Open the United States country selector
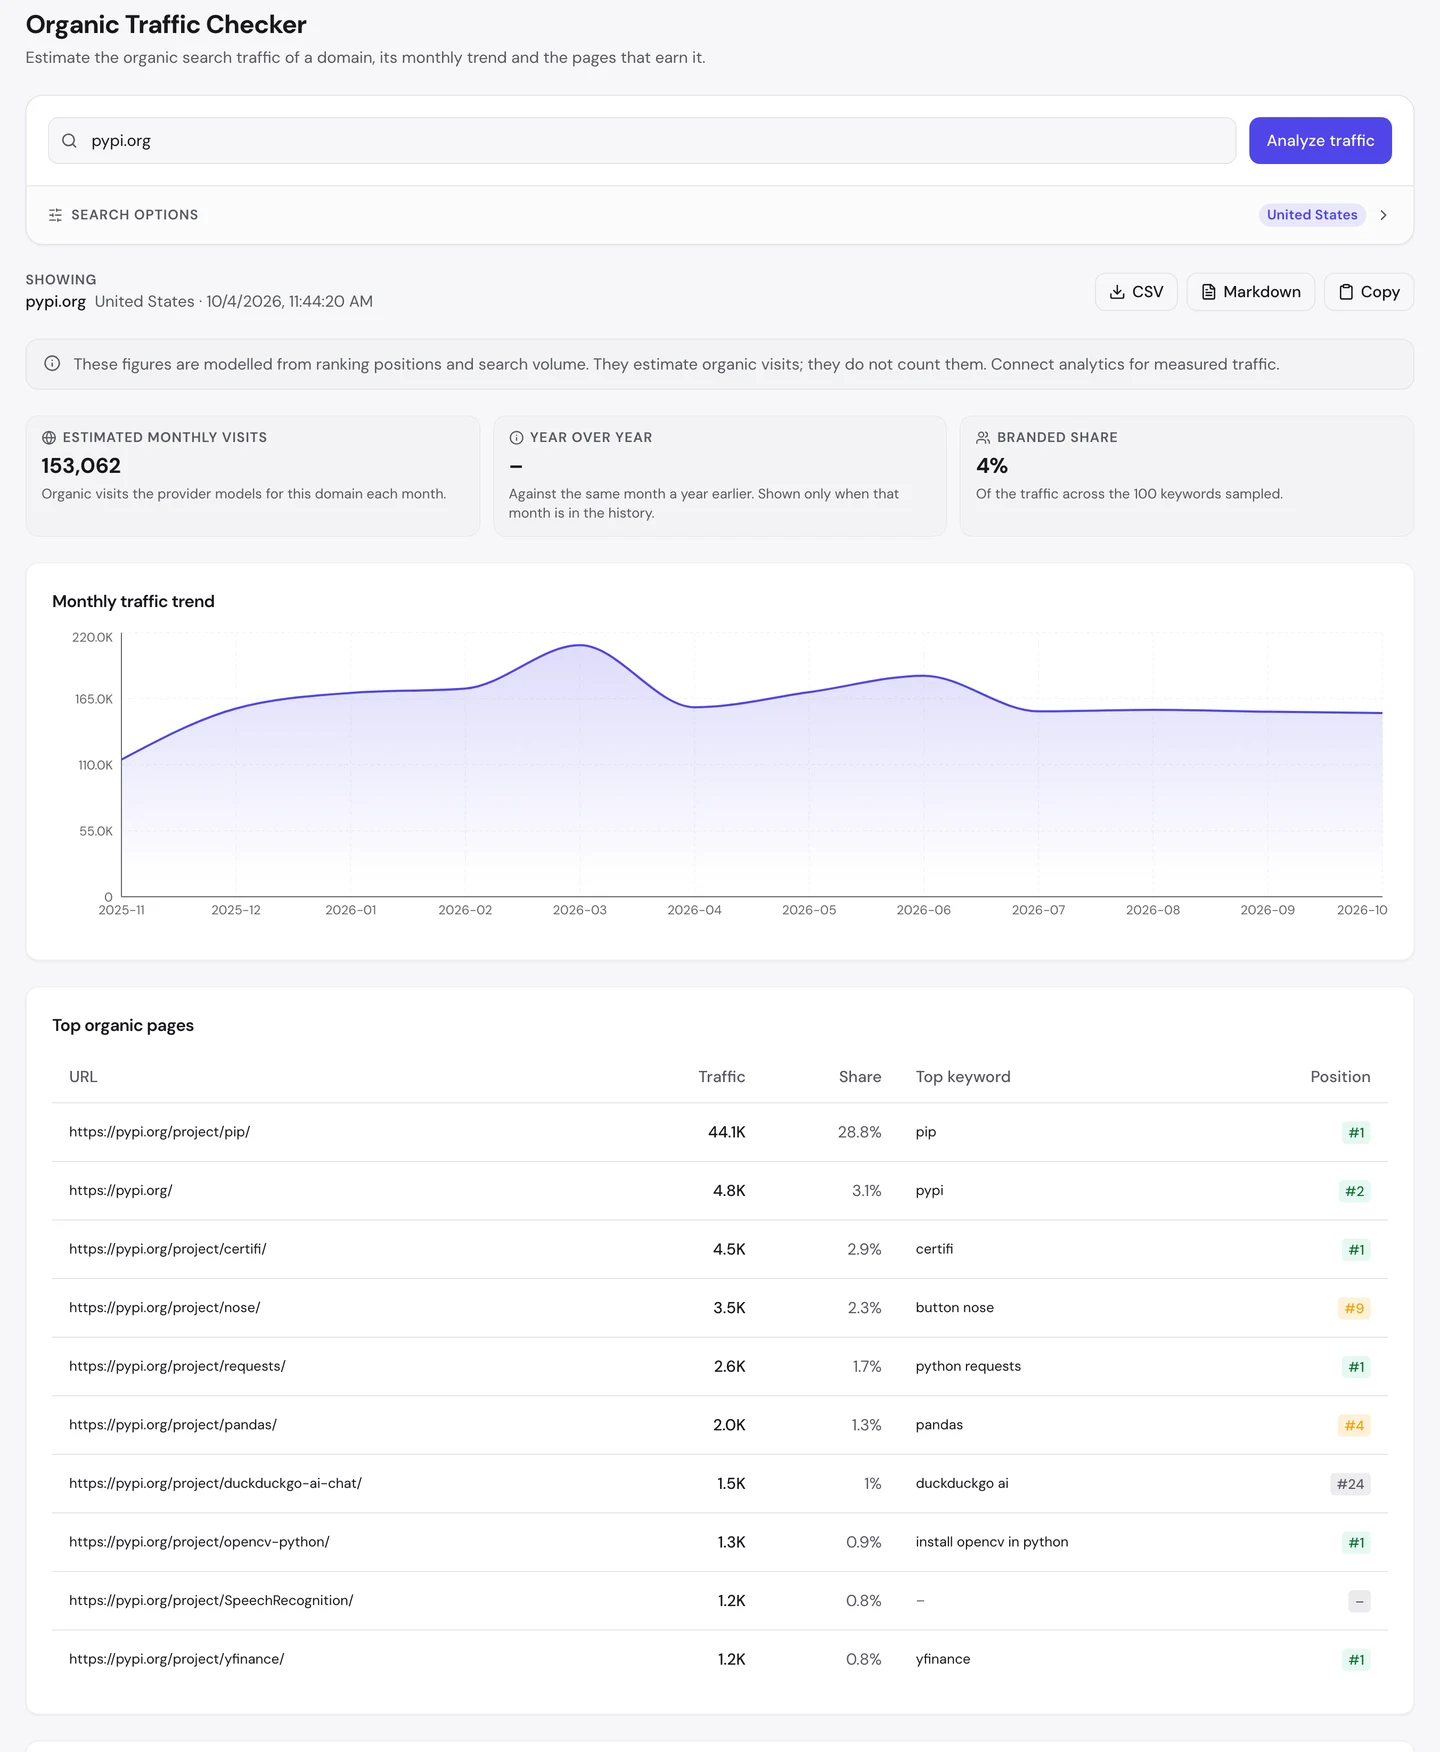 1312,215
